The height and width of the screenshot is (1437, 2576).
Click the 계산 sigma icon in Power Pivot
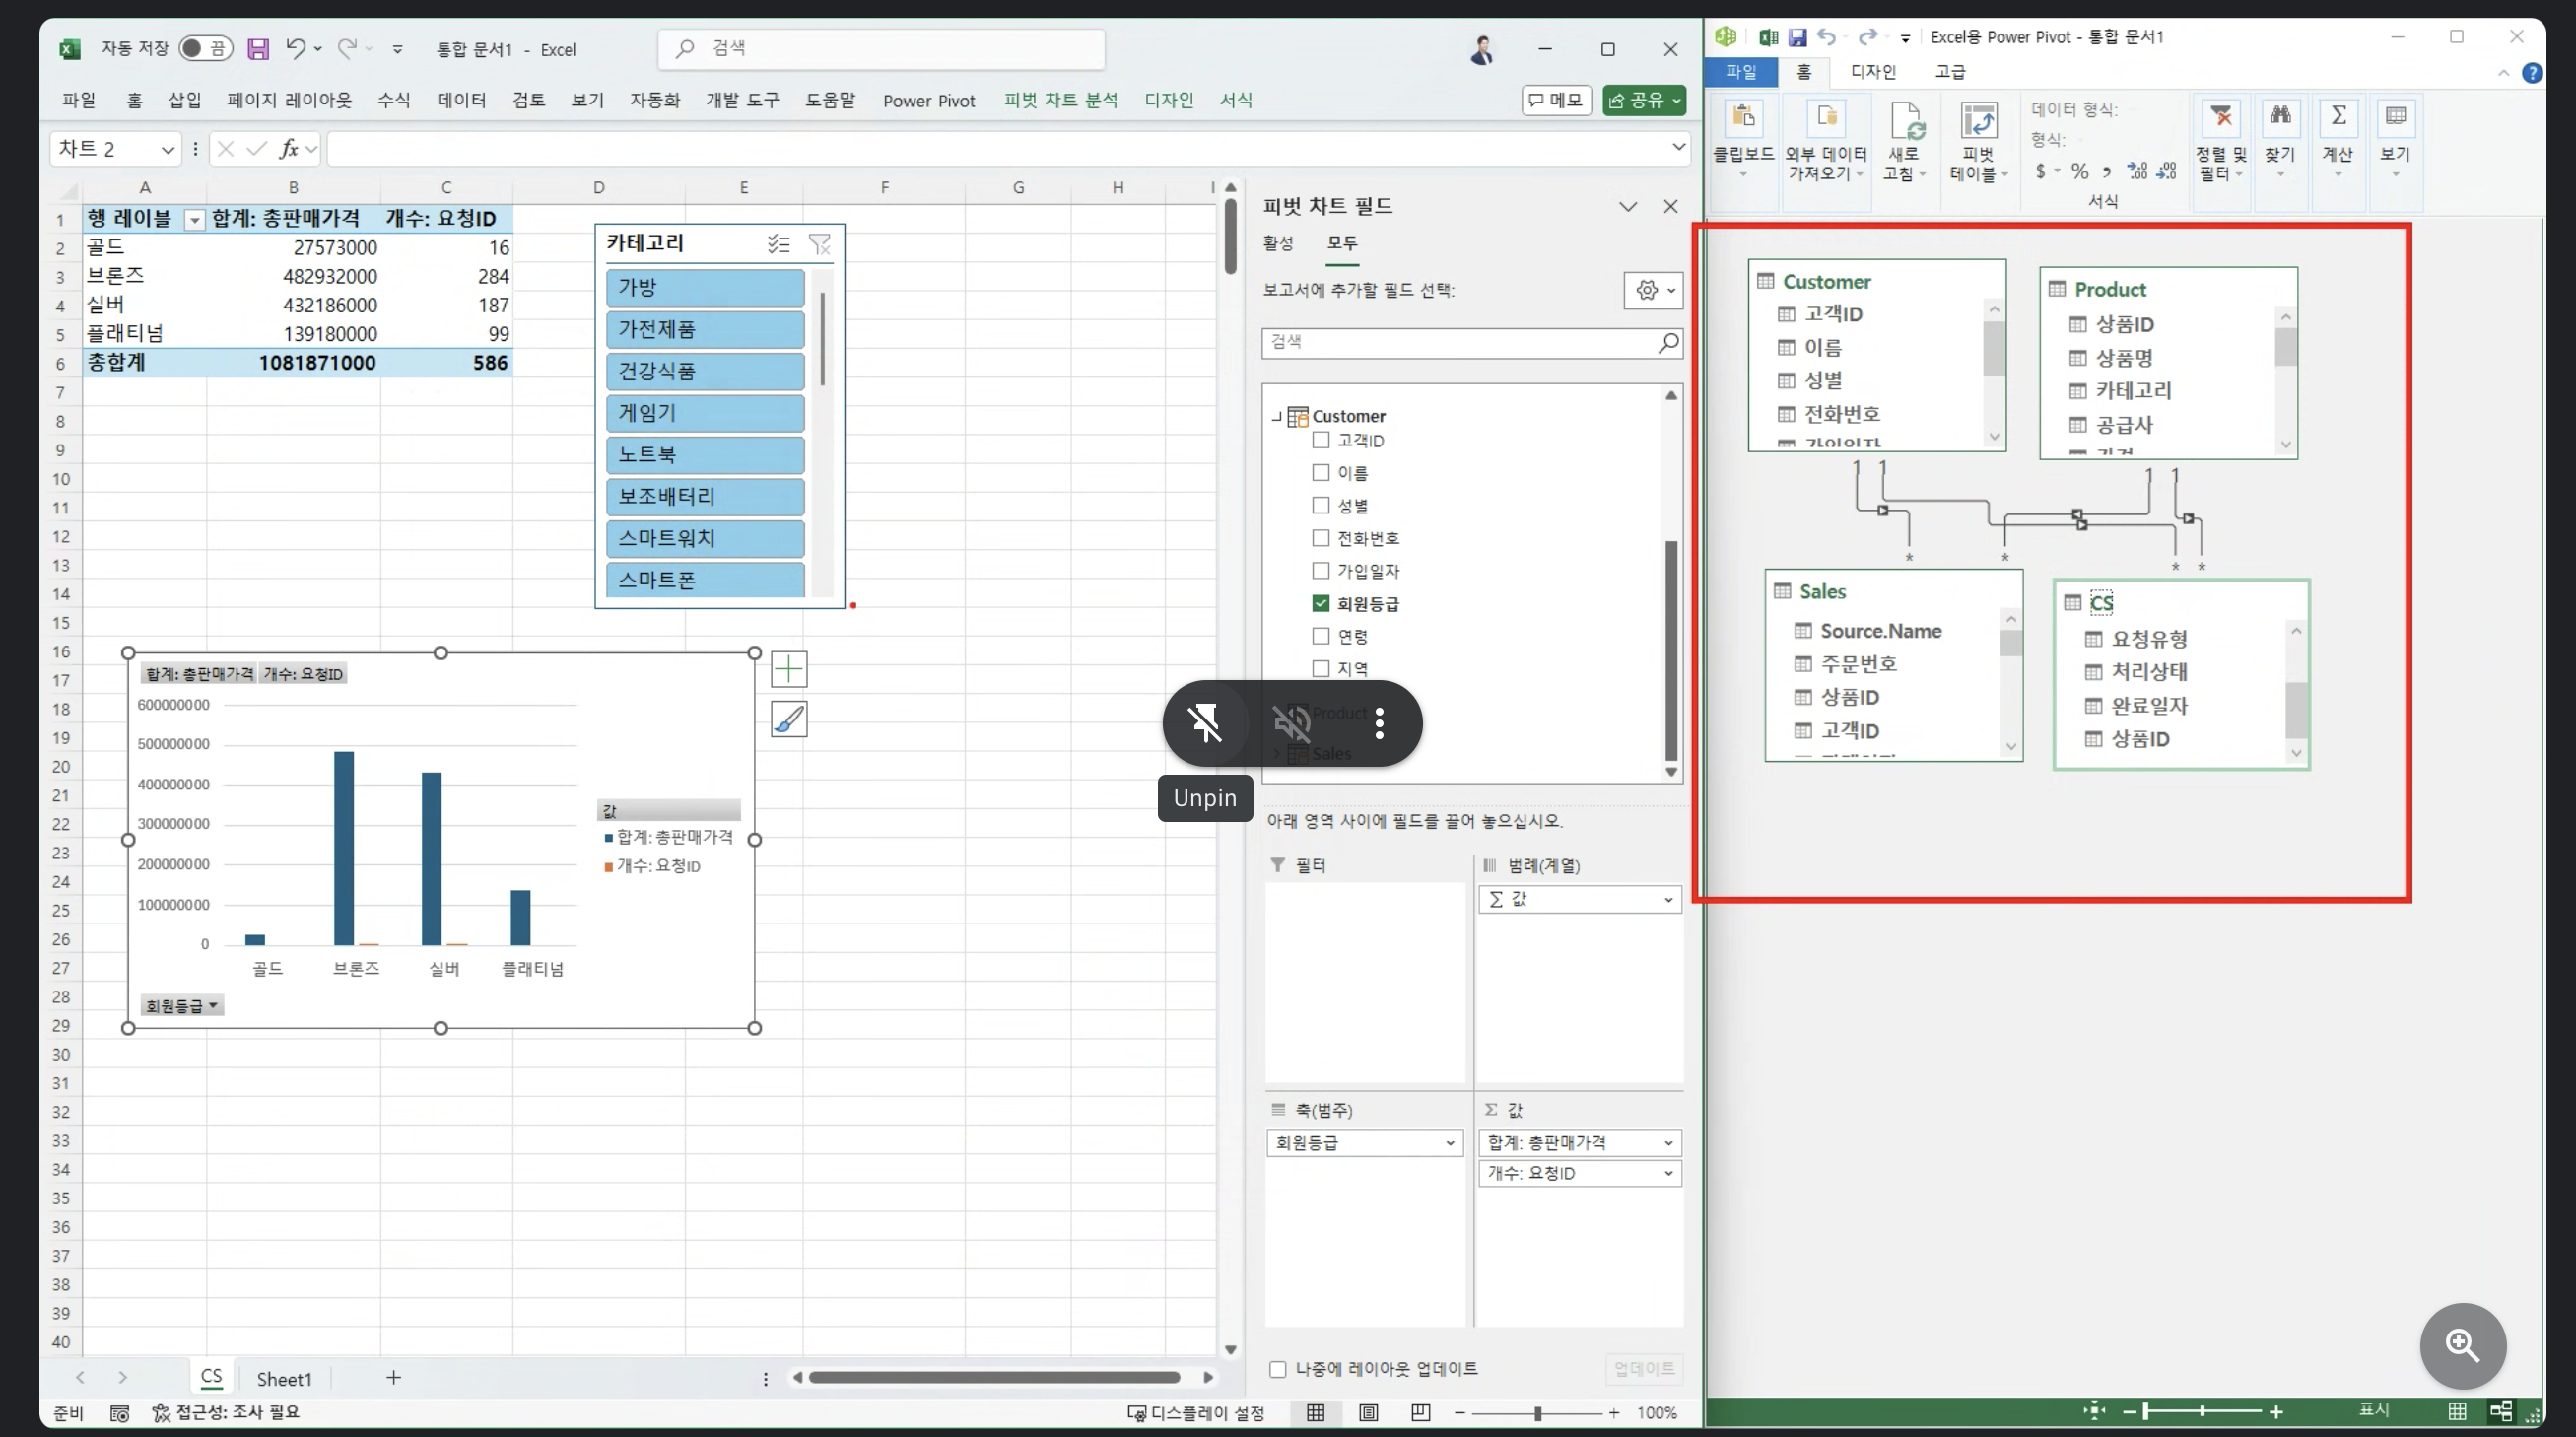point(2338,118)
